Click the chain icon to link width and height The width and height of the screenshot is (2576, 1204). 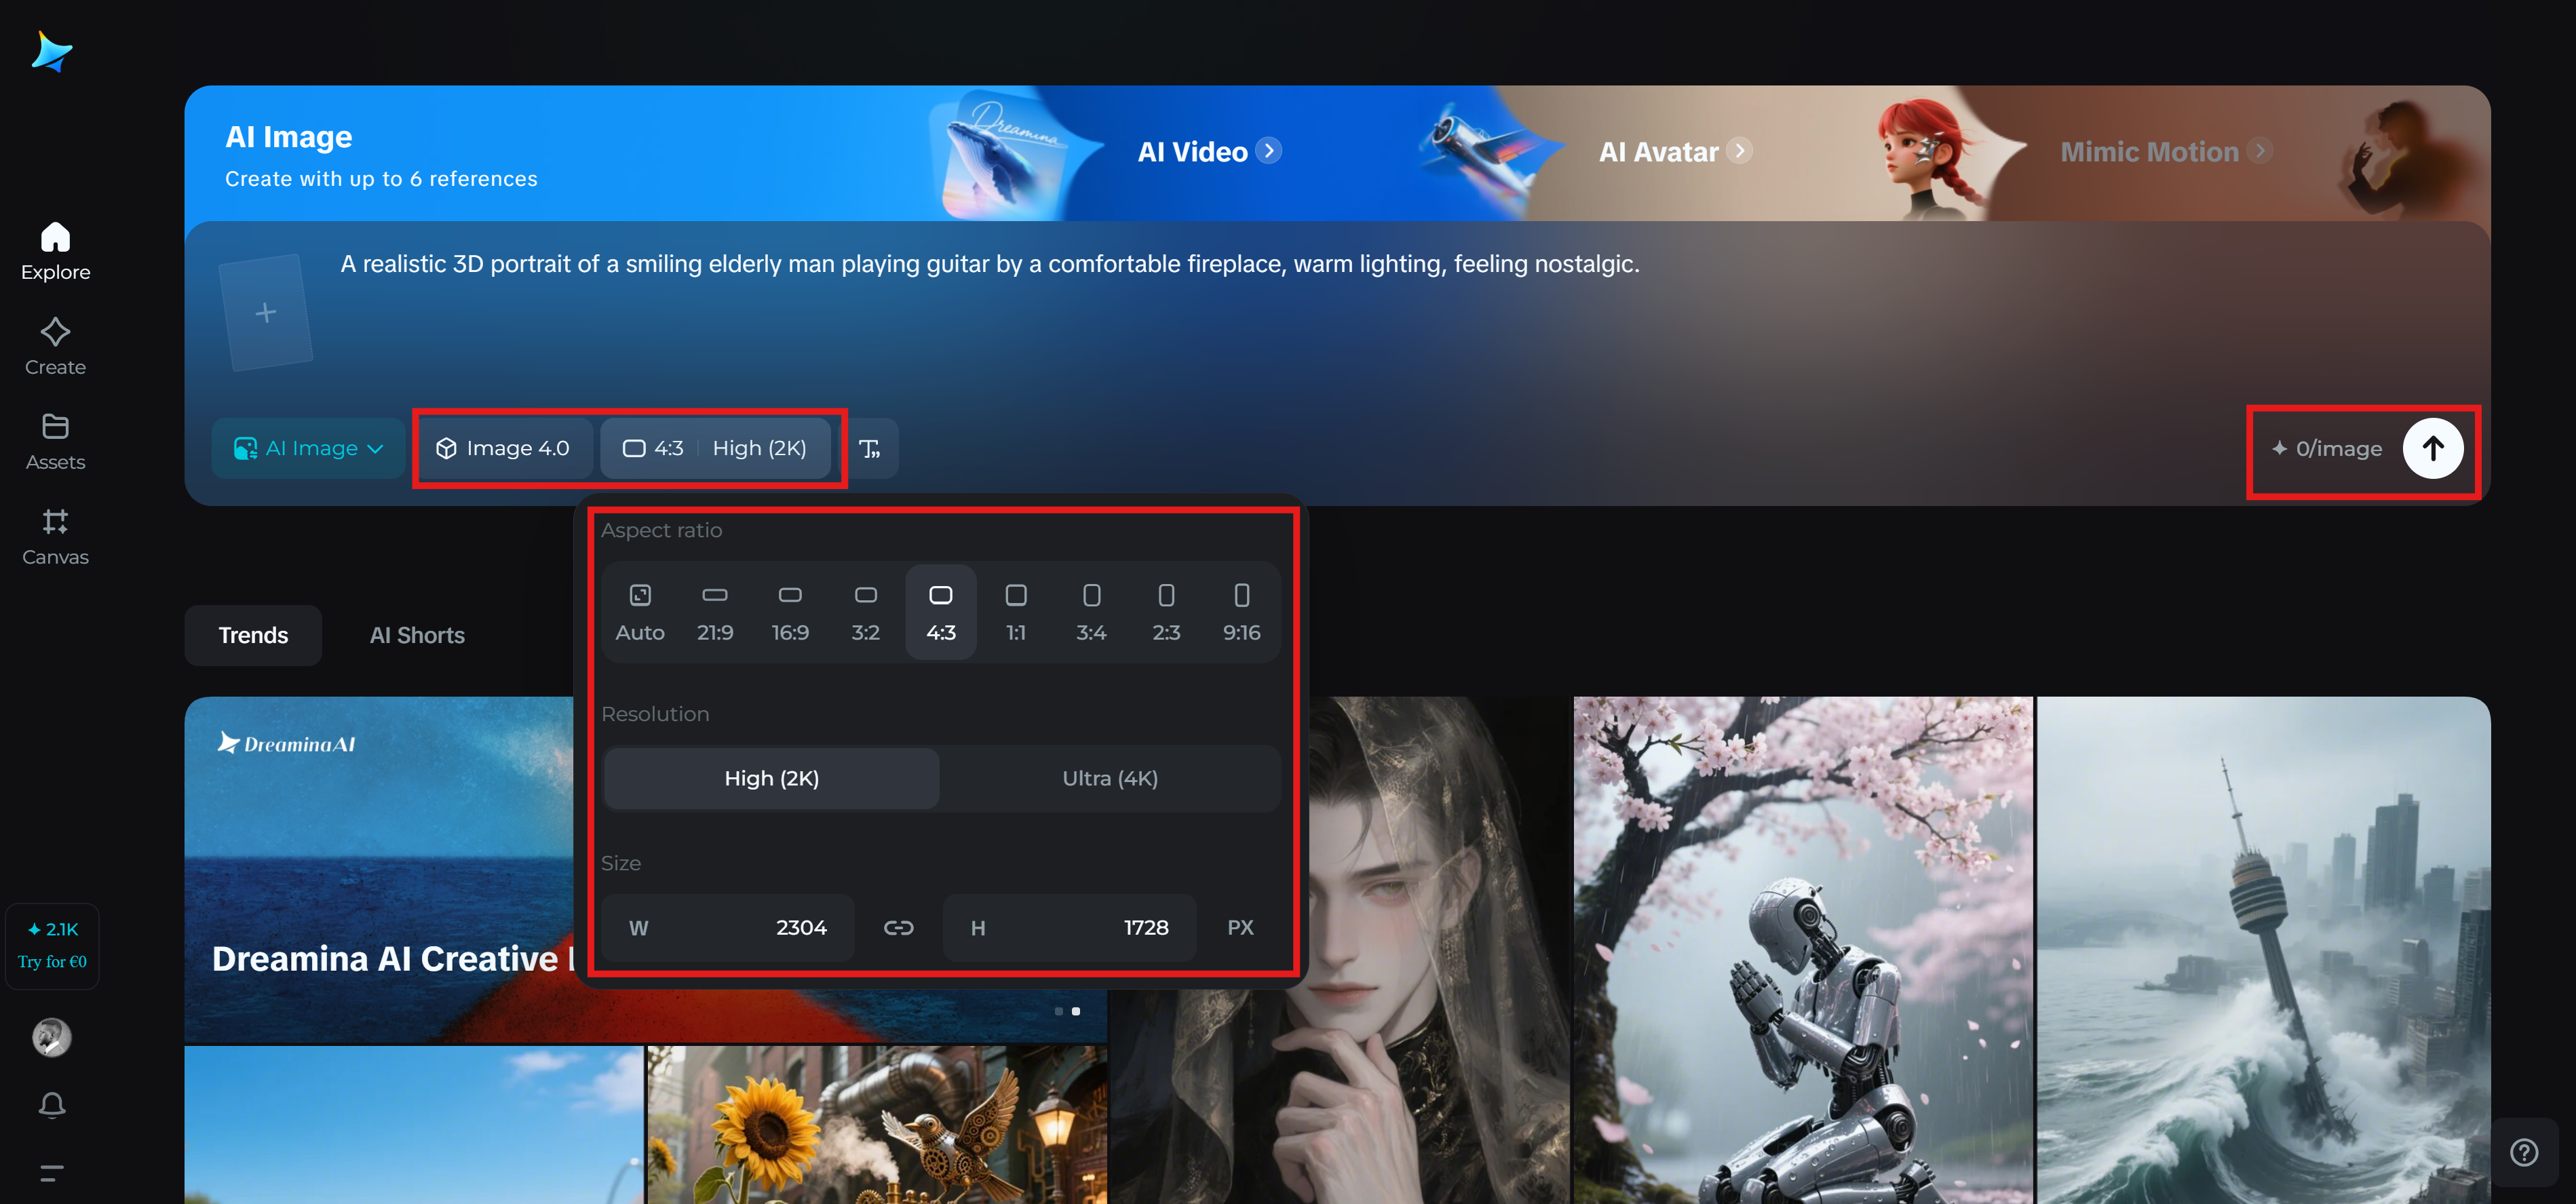pyautogui.click(x=899, y=927)
